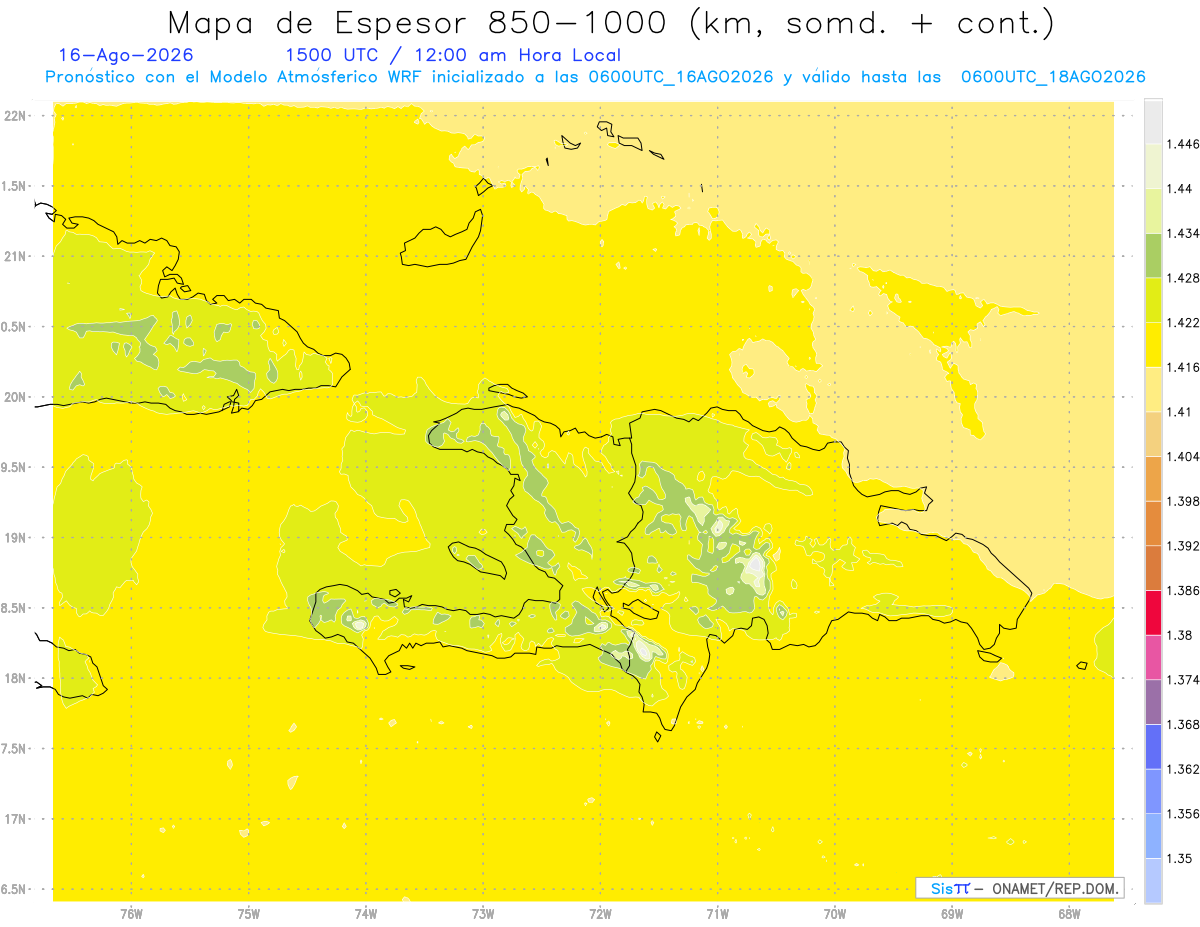Click the legend value "1.374"

[1183, 680]
